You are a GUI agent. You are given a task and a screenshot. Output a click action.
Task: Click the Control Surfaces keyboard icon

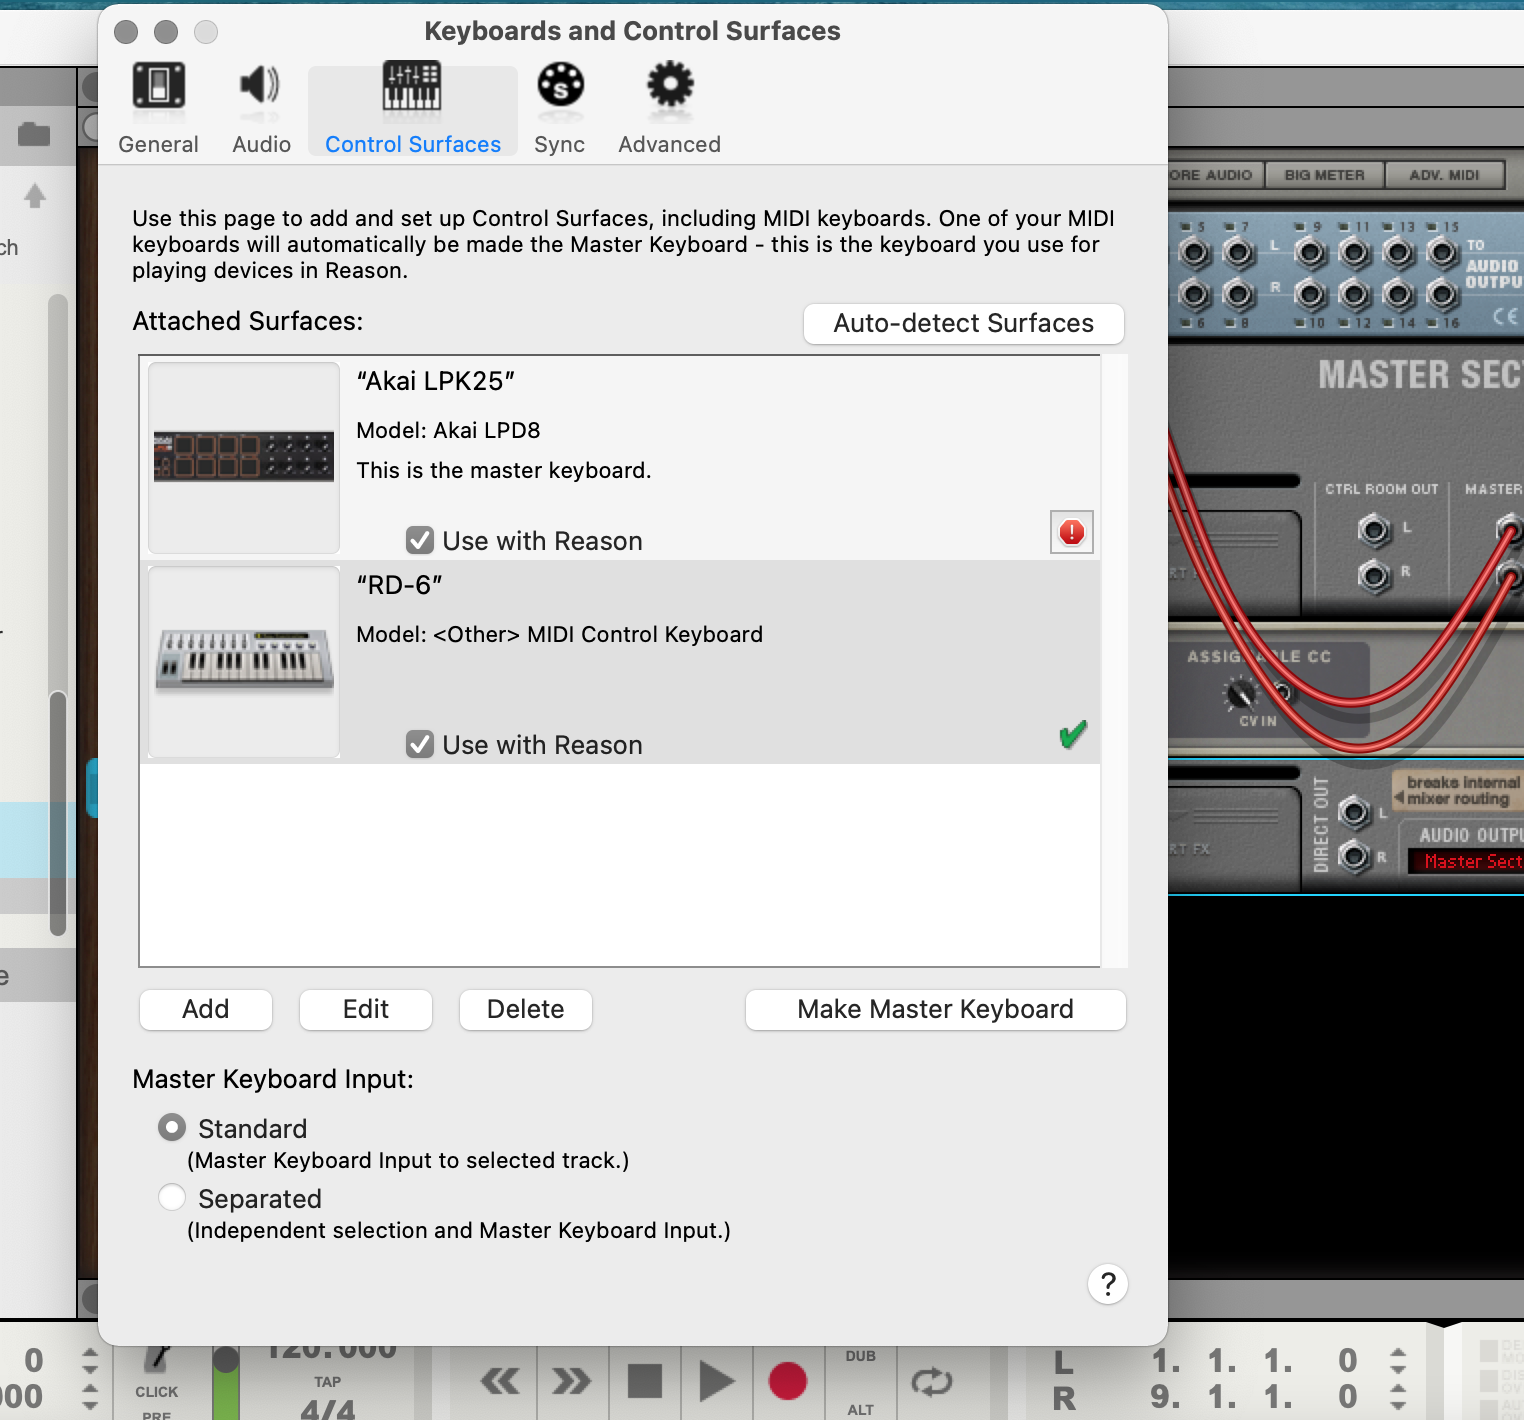(x=412, y=85)
